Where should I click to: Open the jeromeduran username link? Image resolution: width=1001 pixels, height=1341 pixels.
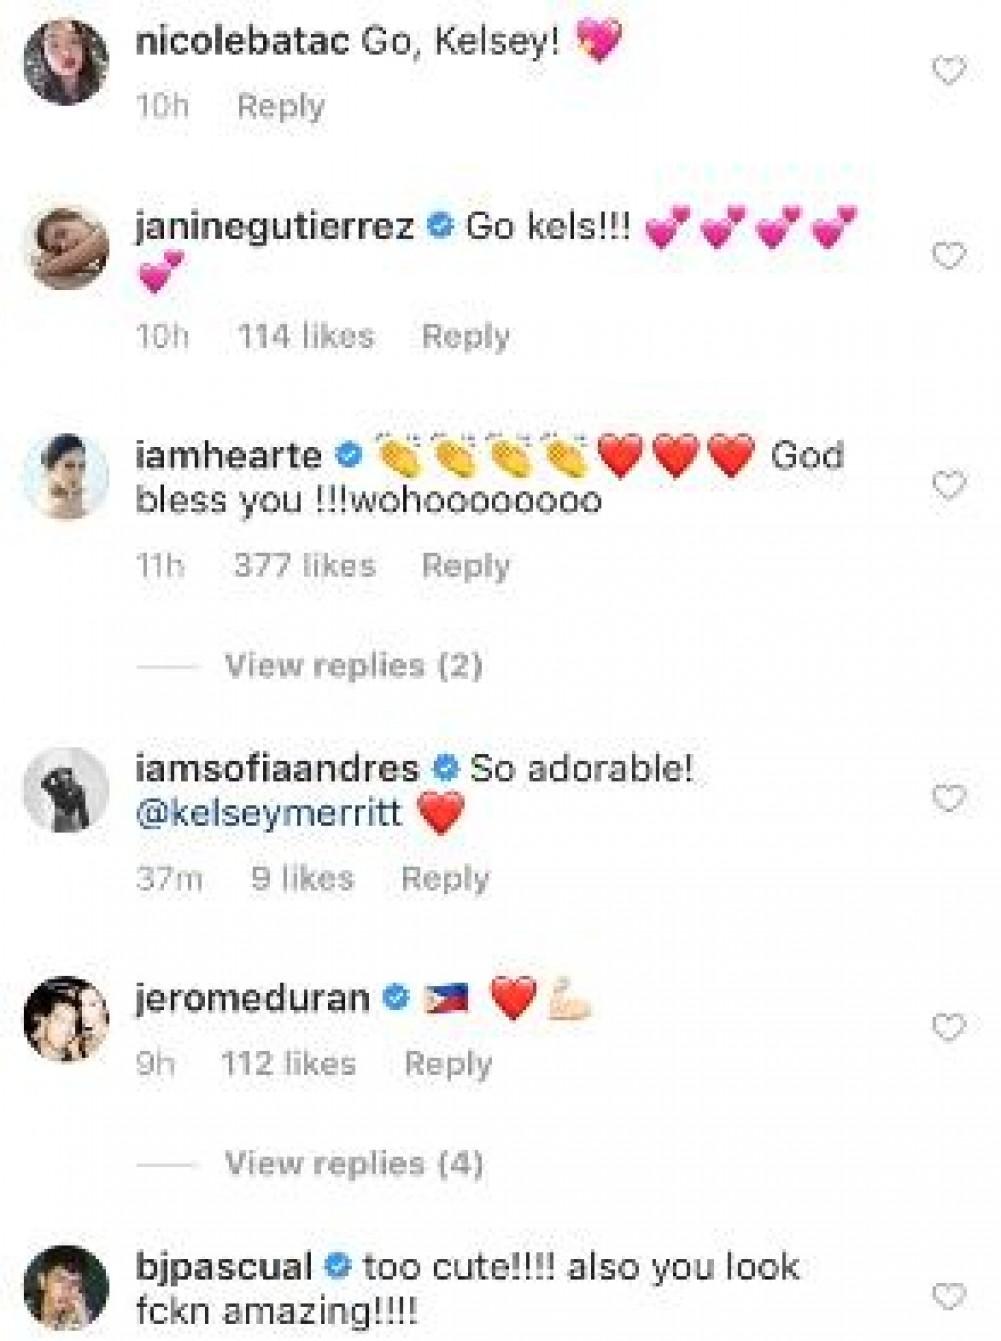252,998
